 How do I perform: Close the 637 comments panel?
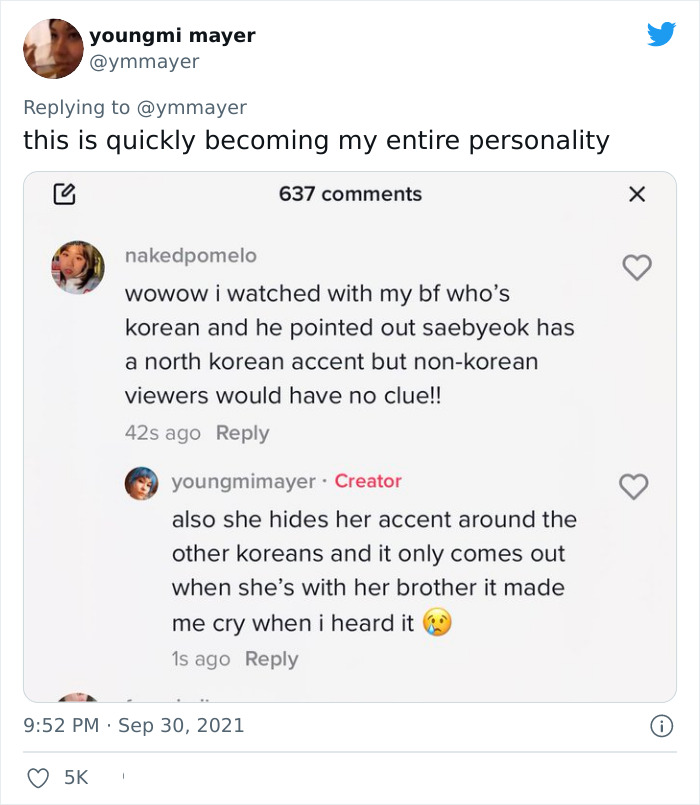(x=636, y=194)
